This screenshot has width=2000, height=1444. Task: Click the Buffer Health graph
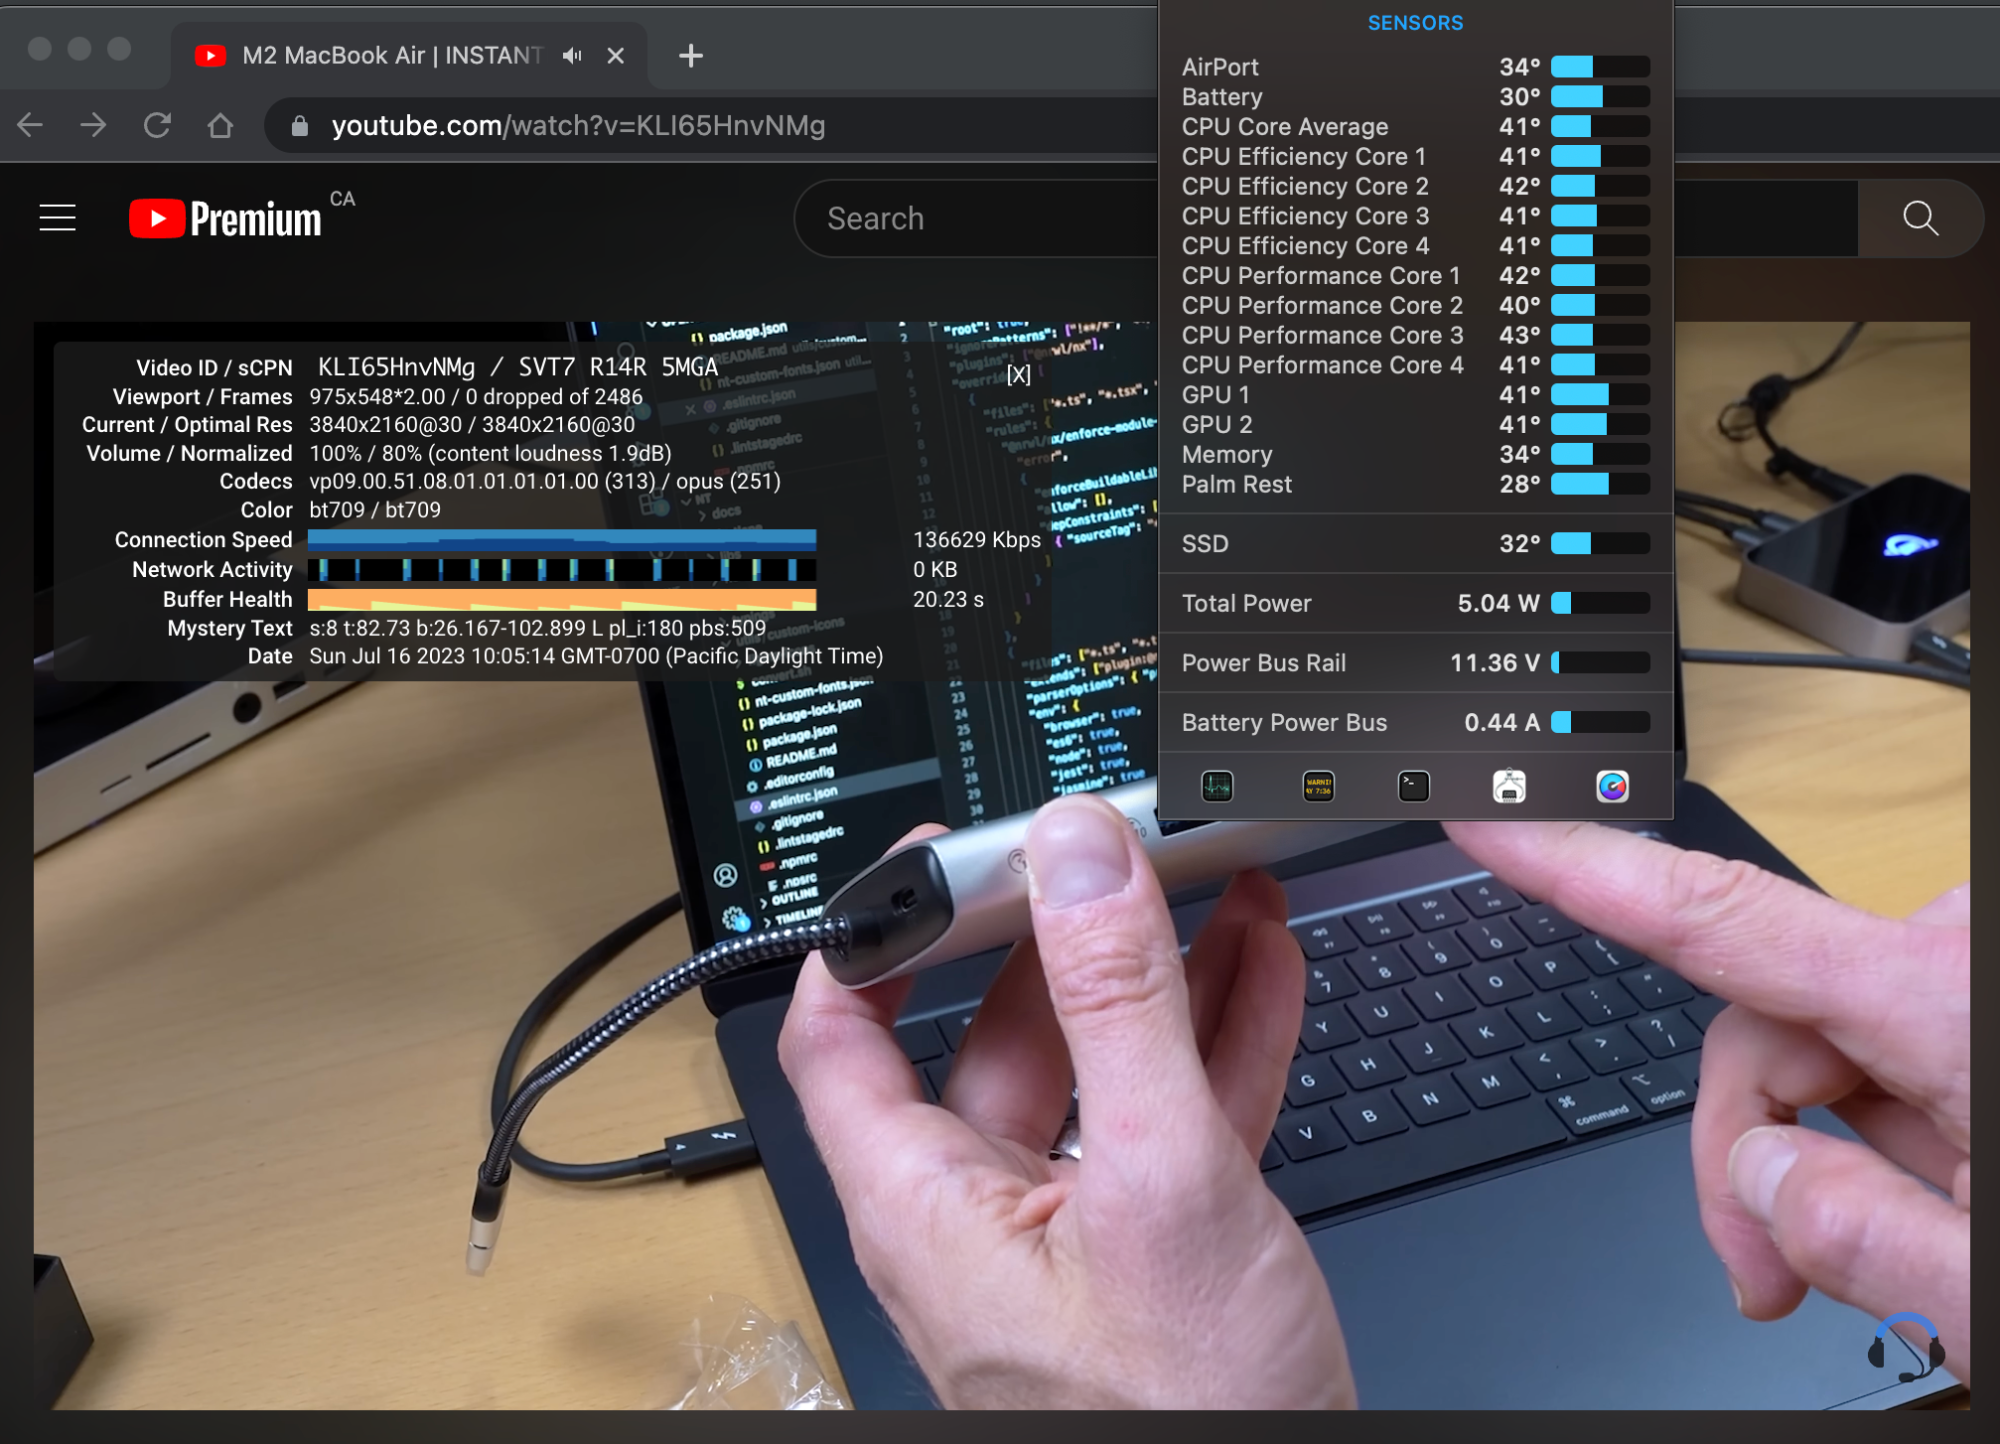(562, 600)
